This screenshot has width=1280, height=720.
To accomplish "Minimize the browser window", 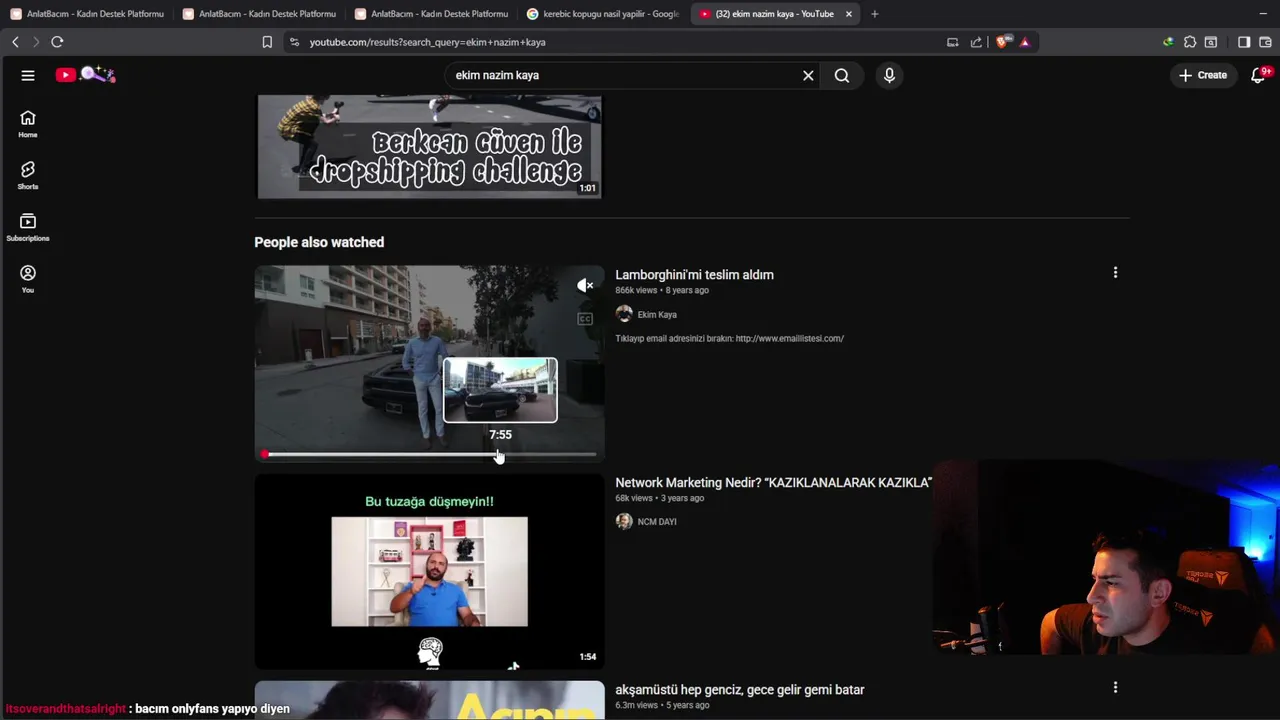I will click(x=1263, y=14).
